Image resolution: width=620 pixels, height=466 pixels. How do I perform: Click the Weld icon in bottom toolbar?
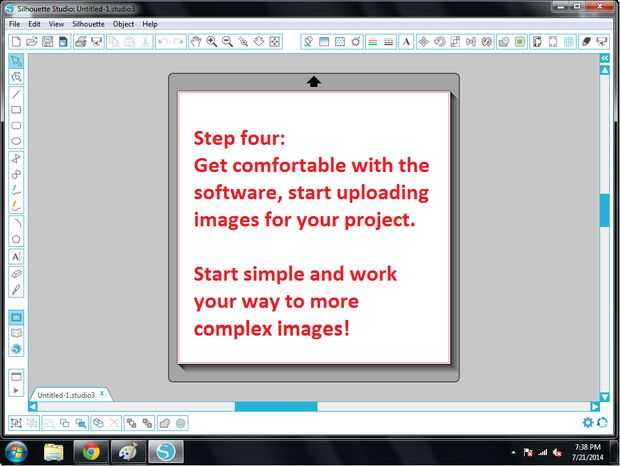164,423
